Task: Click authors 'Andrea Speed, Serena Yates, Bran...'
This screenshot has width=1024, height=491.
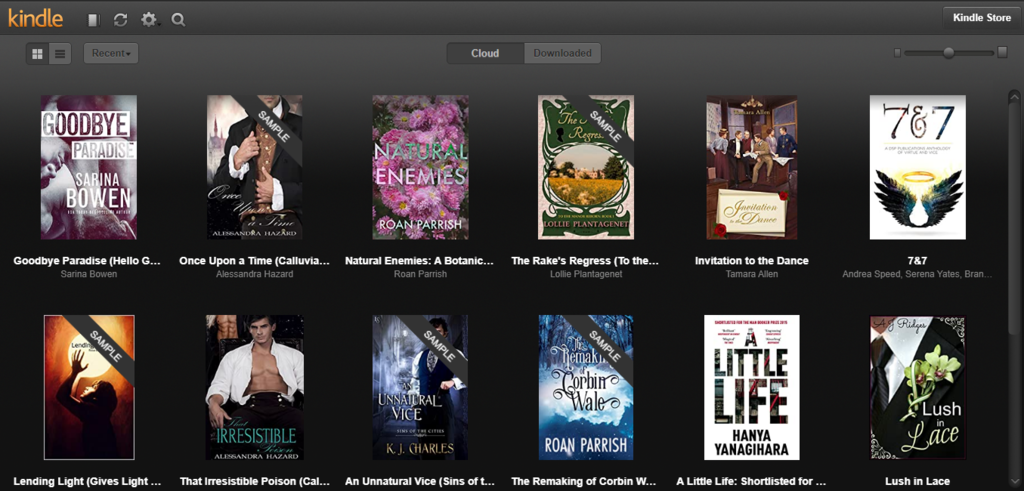Action: pos(918,274)
